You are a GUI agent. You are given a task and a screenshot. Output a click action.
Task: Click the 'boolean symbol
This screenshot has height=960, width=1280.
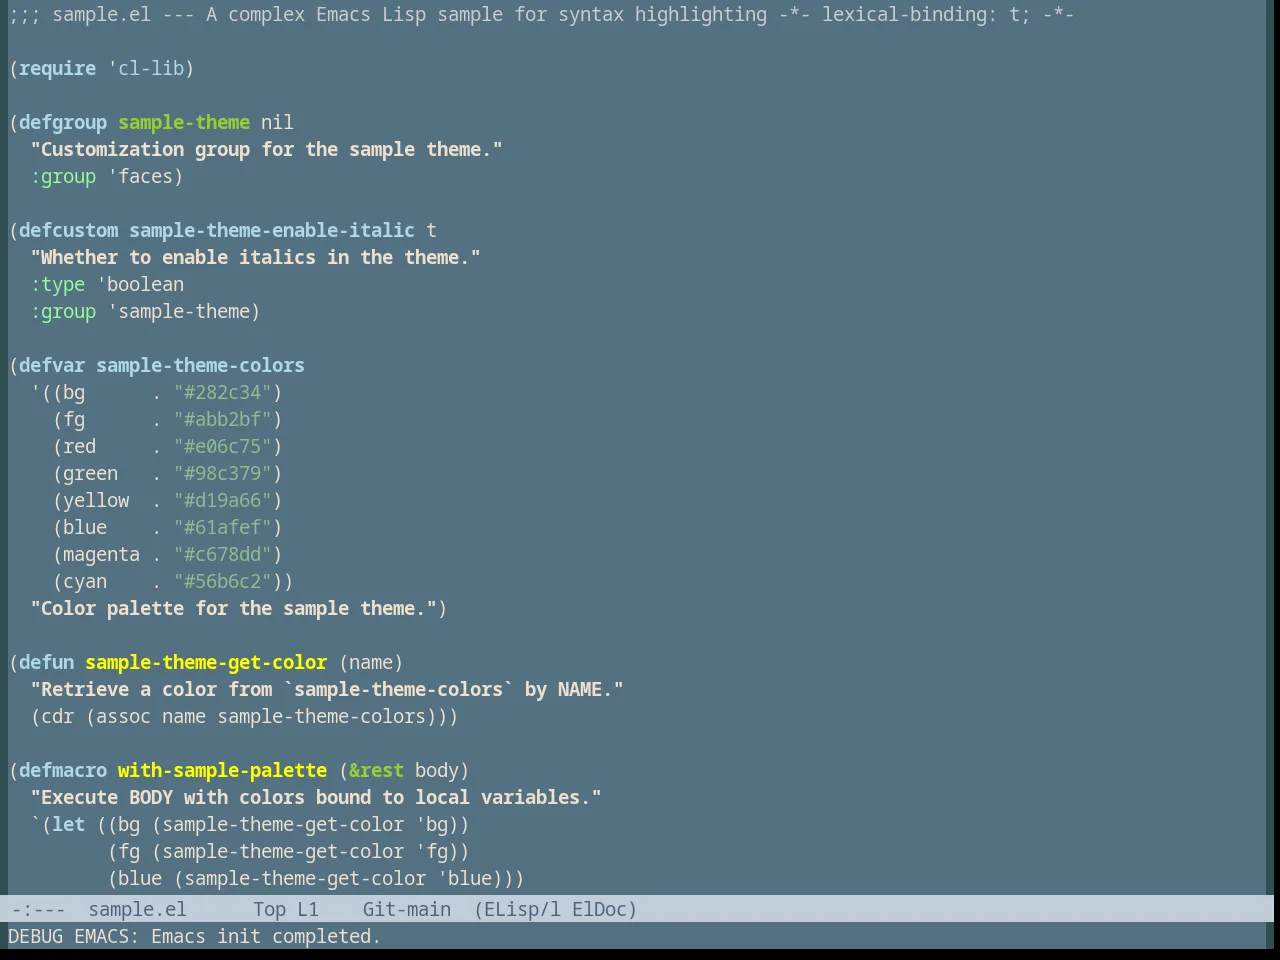(x=140, y=284)
